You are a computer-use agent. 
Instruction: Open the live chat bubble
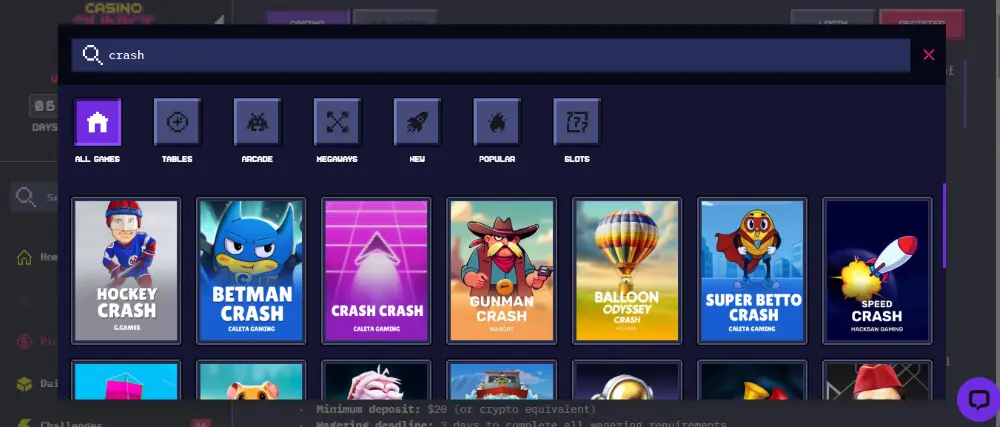(978, 399)
